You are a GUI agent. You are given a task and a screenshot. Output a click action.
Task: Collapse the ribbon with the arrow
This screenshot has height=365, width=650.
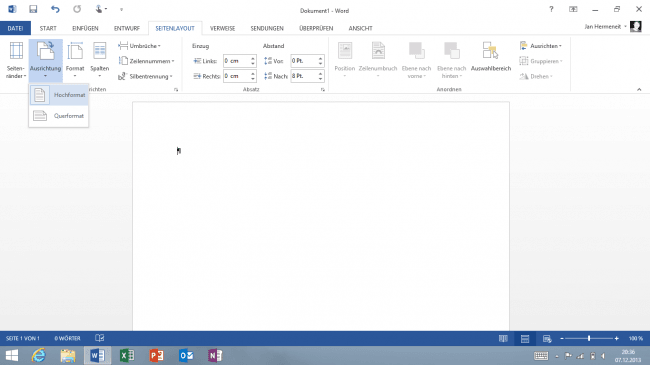pos(639,90)
